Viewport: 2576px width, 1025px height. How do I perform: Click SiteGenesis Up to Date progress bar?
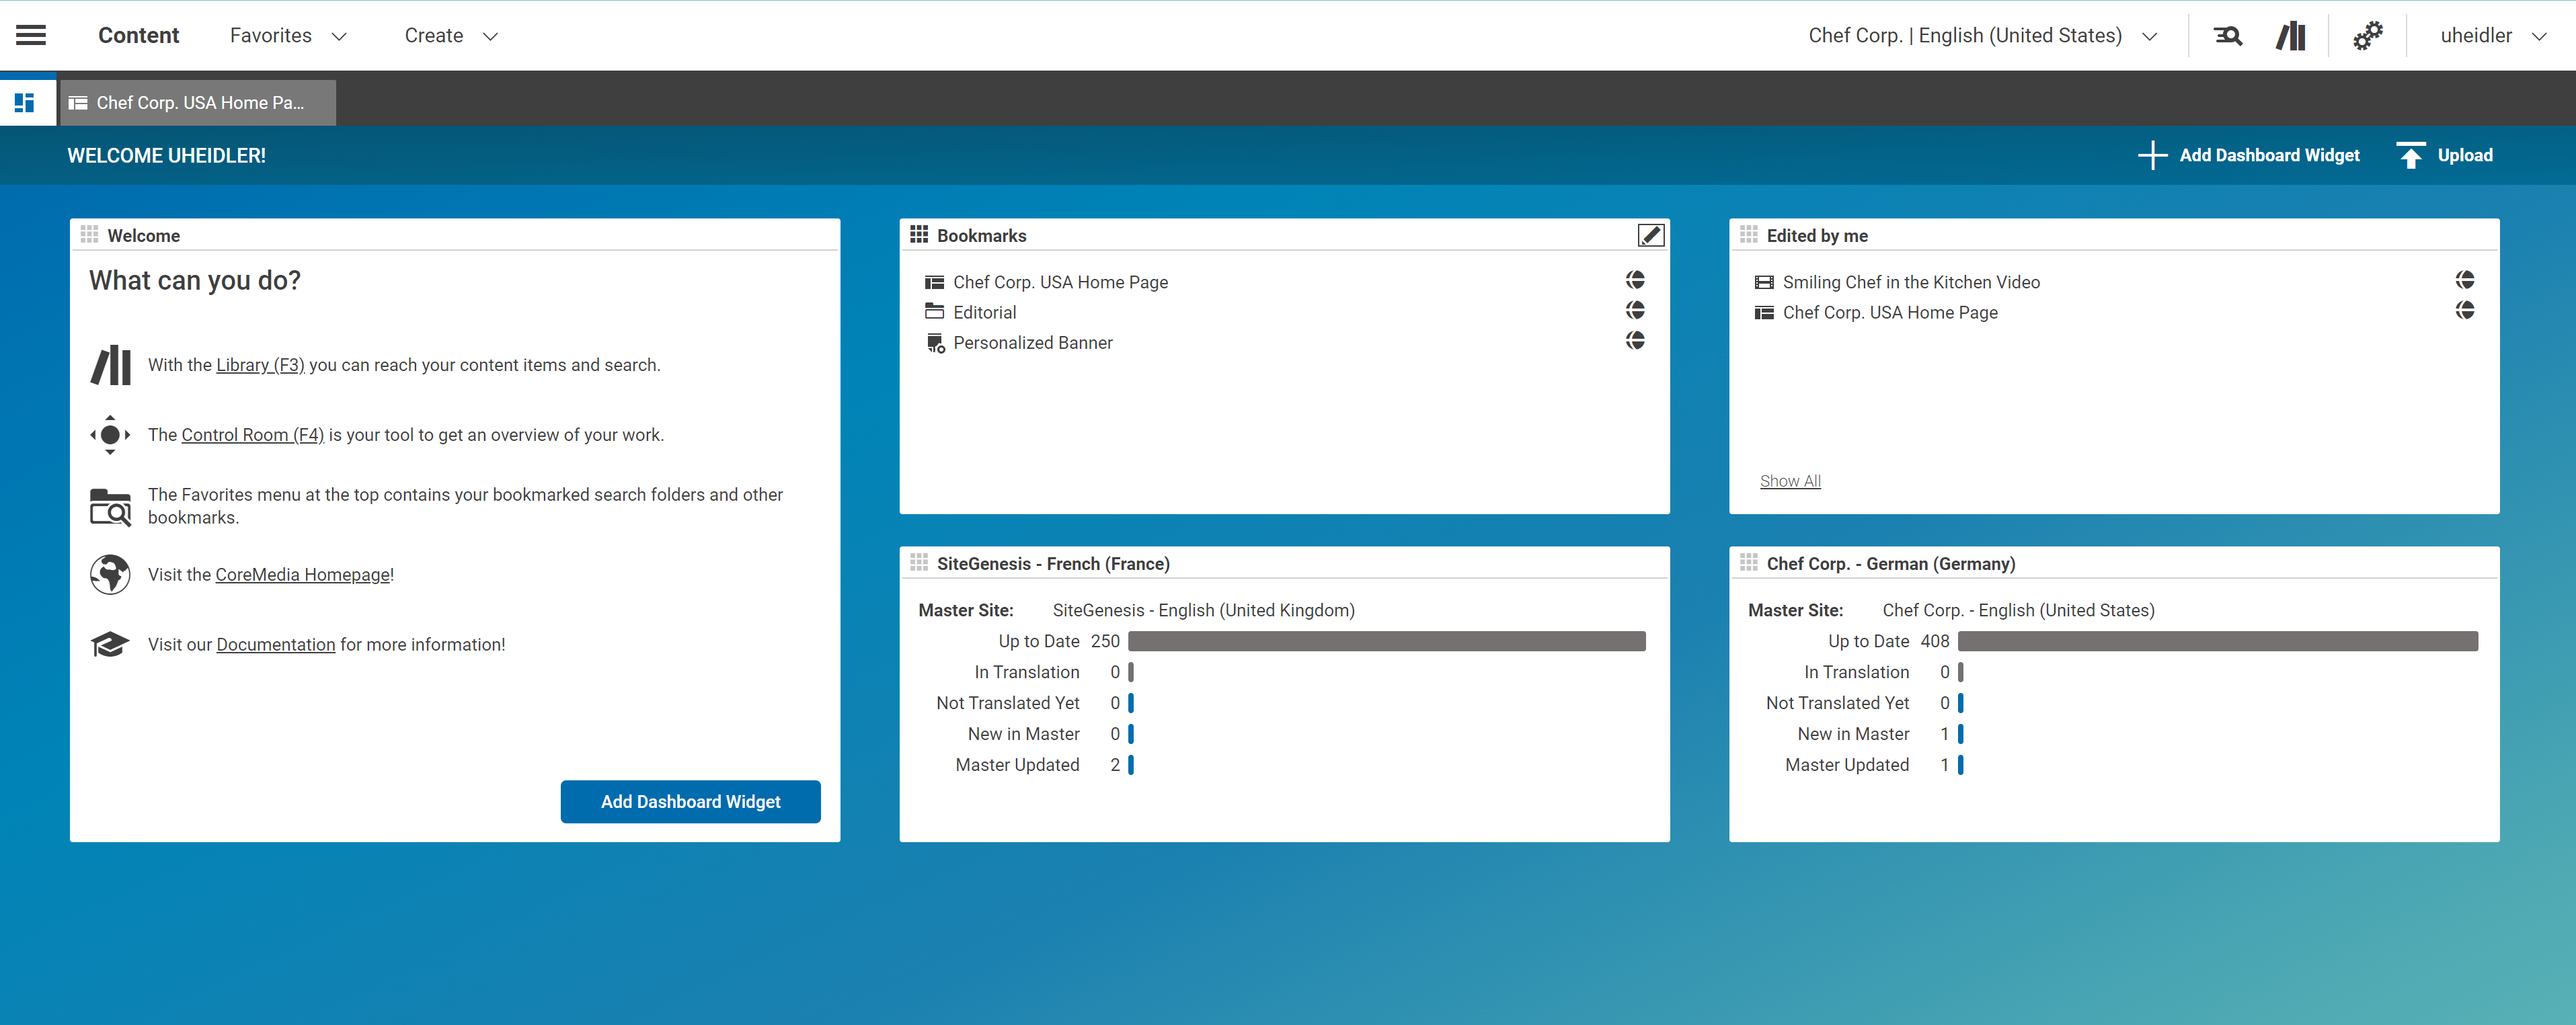1386,641
